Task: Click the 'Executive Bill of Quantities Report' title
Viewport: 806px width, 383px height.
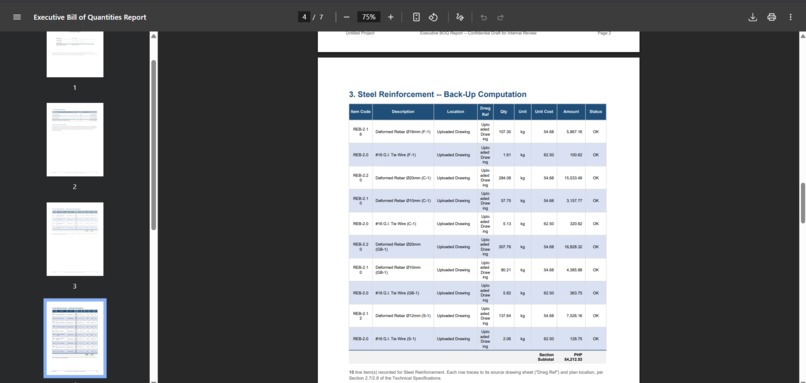Action: pos(90,17)
